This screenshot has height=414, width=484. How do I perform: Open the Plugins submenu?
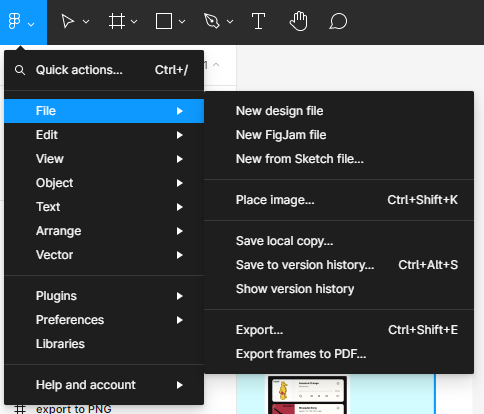[104, 296]
